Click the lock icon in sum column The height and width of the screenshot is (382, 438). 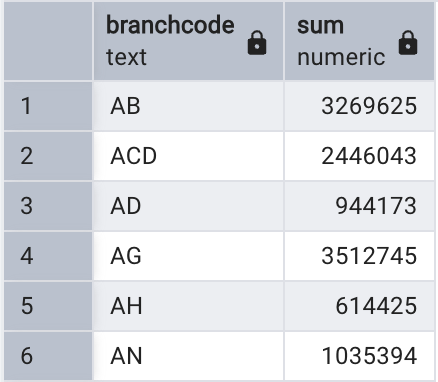point(408,43)
